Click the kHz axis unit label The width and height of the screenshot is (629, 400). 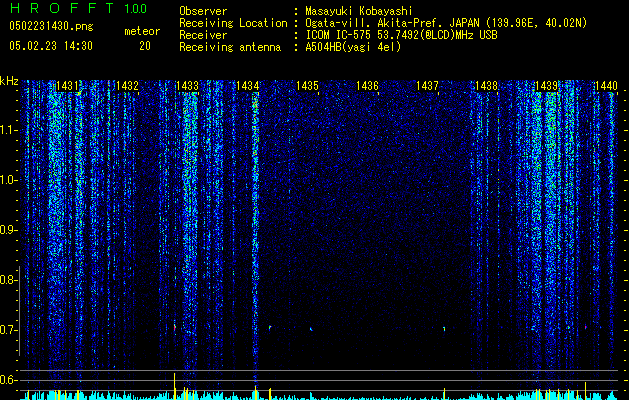[x=9, y=81]
